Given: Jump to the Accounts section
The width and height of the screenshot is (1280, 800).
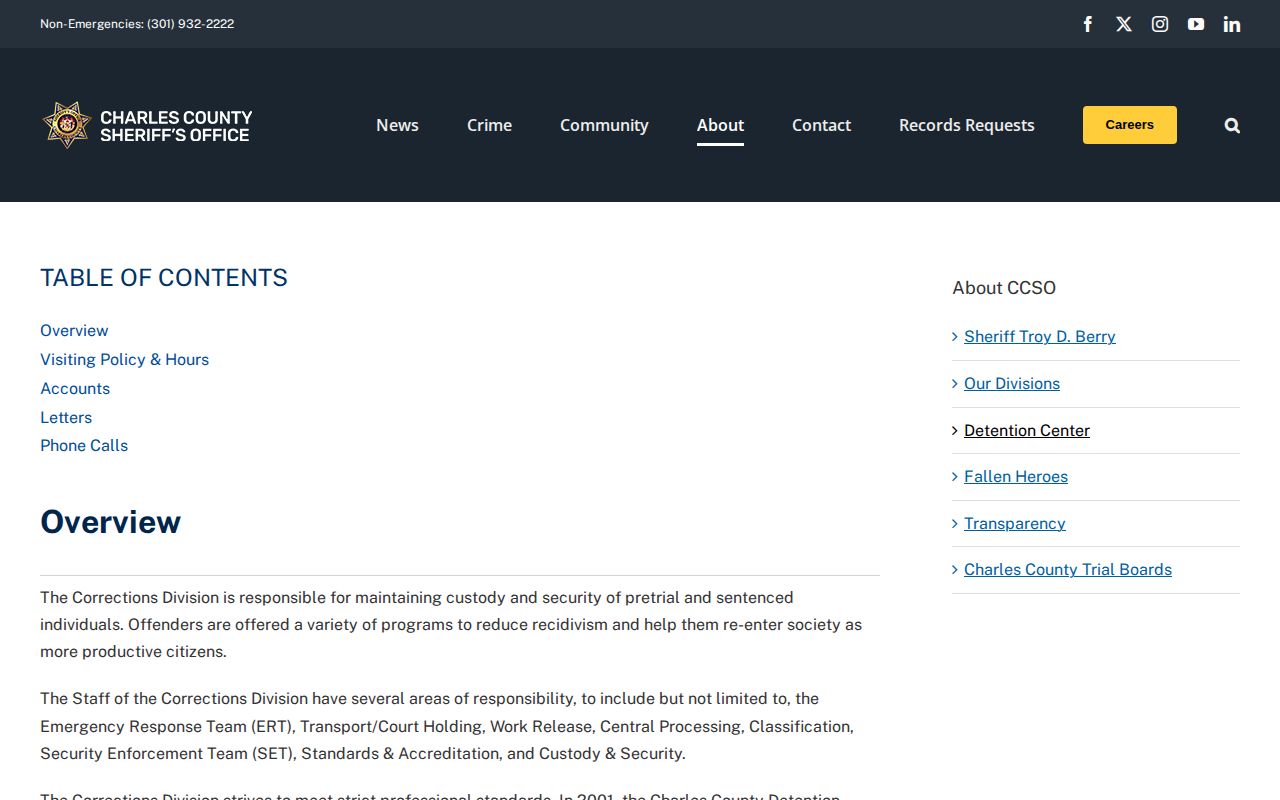Looking at the screenshot, I should pos(75,389).
